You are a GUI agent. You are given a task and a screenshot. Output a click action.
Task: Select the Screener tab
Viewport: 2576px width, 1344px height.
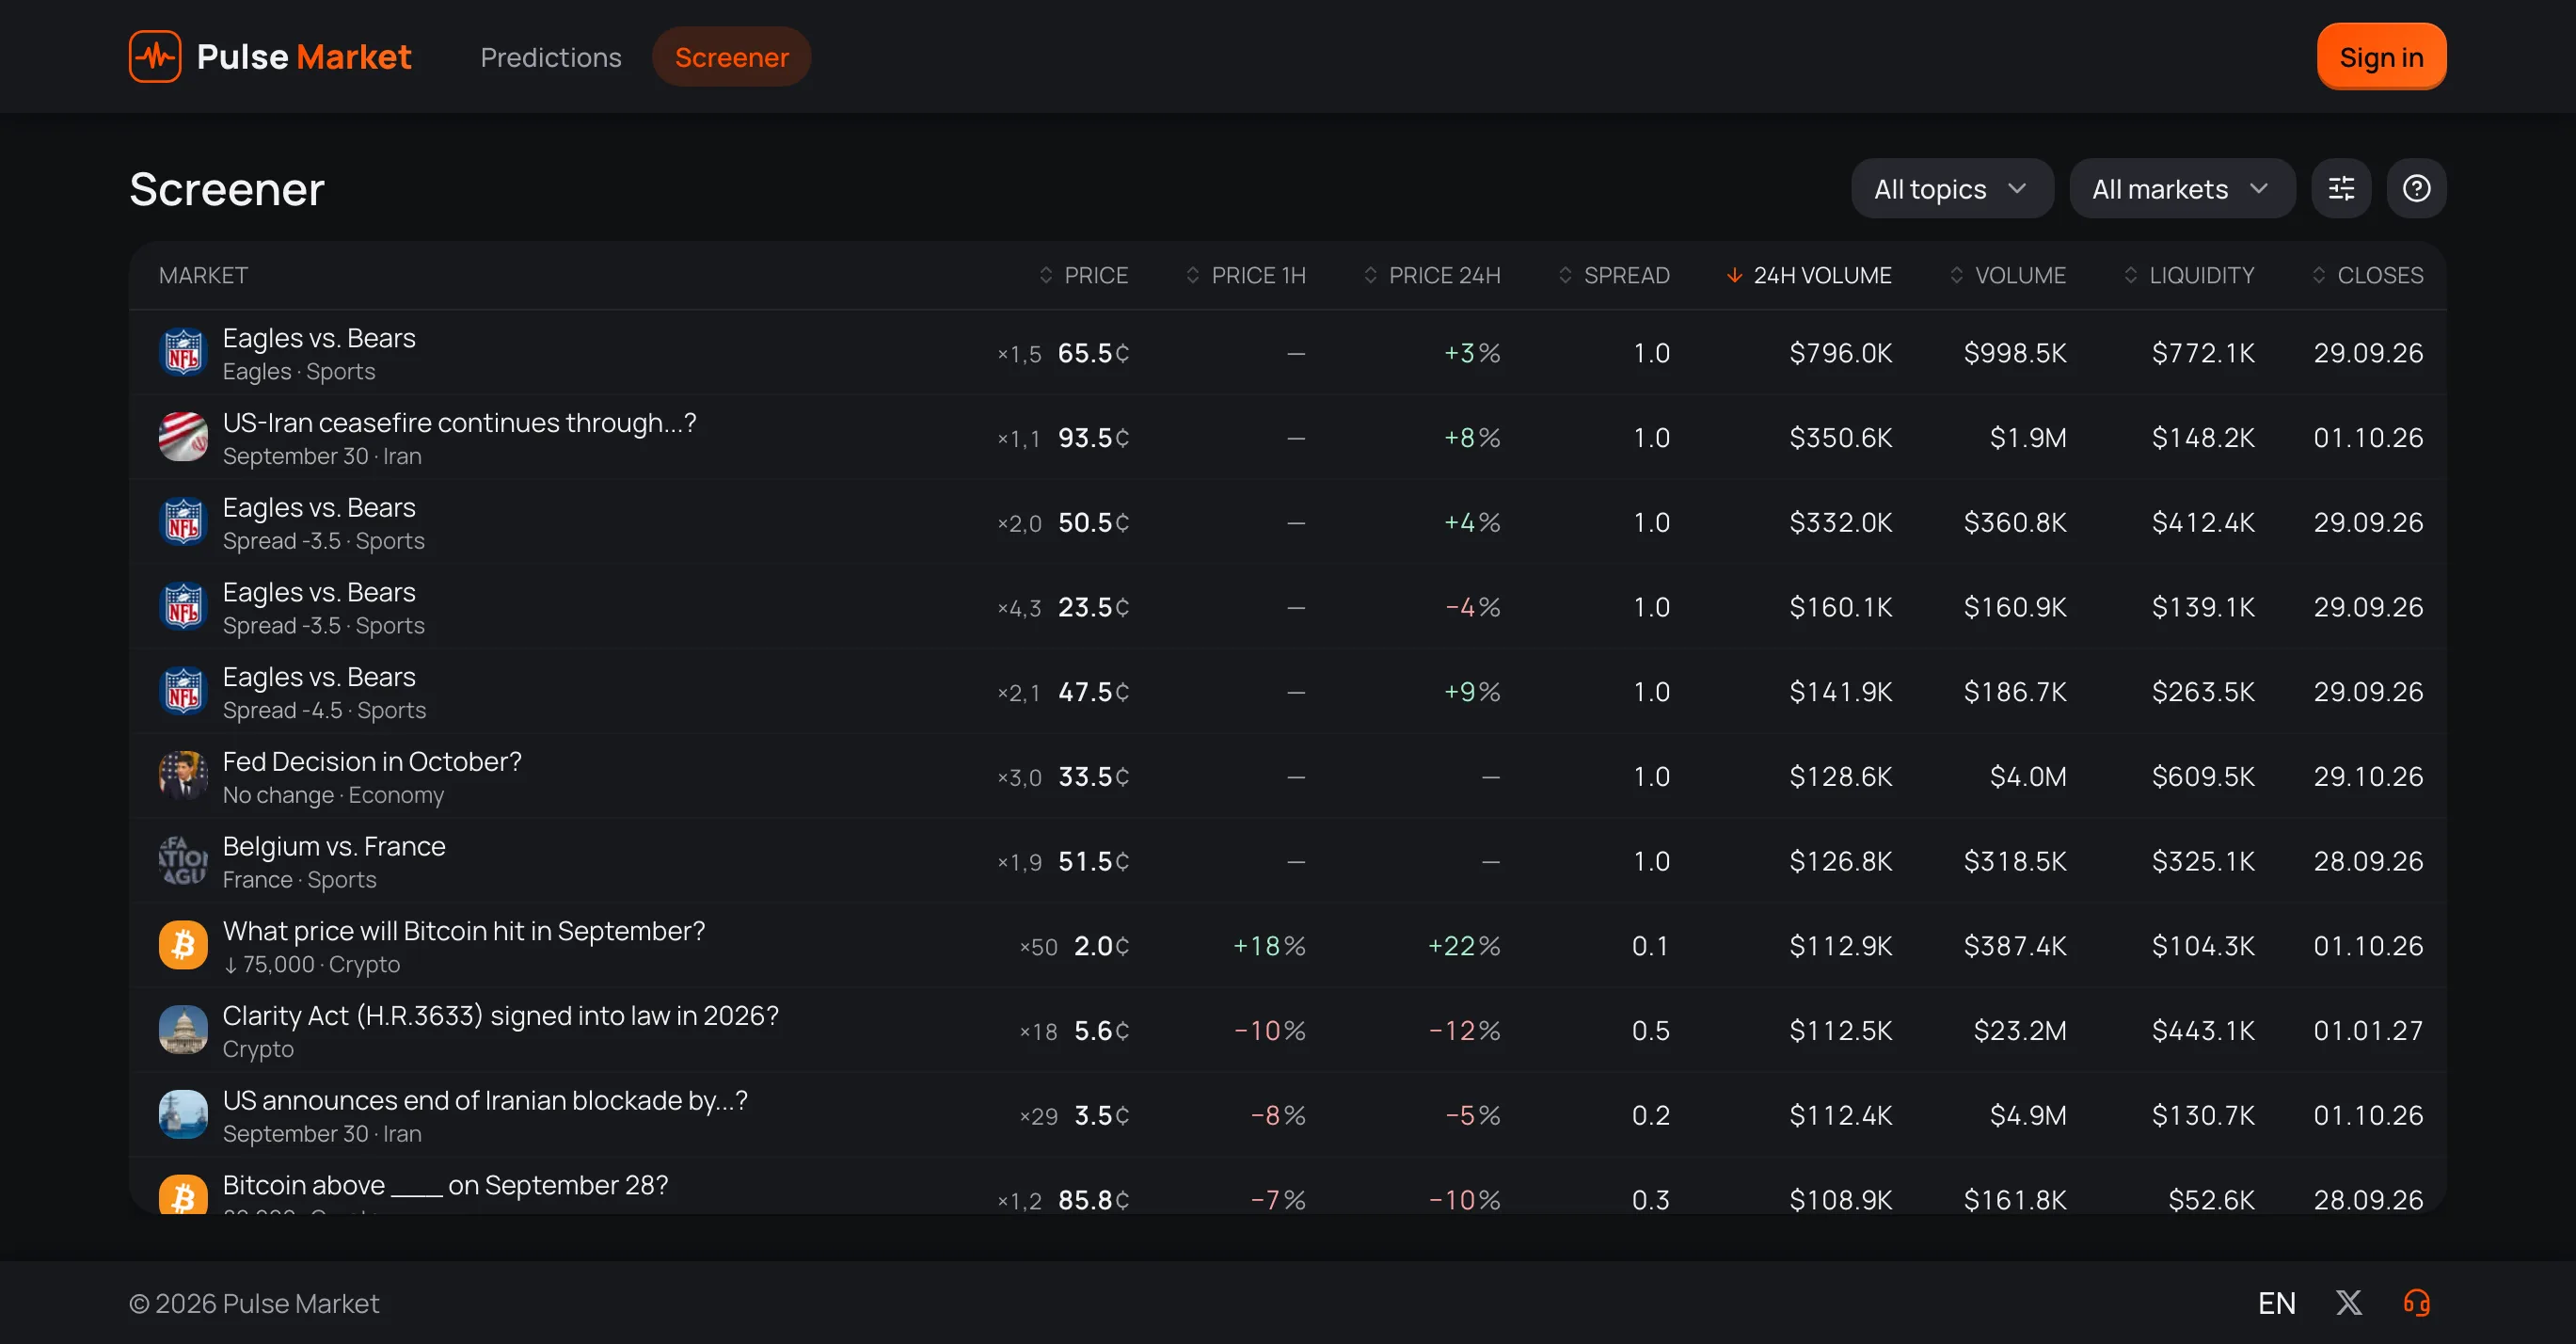(x=731, y=57)
